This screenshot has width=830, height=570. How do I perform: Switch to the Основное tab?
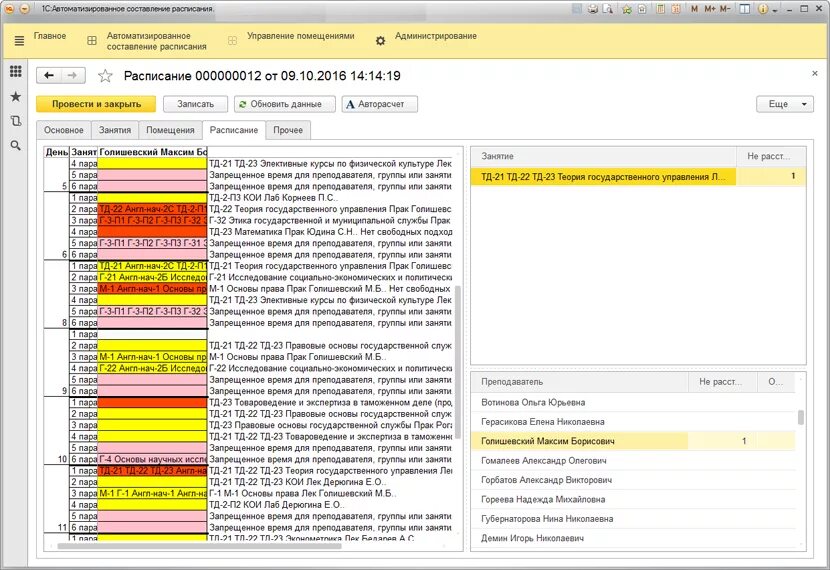64,130
